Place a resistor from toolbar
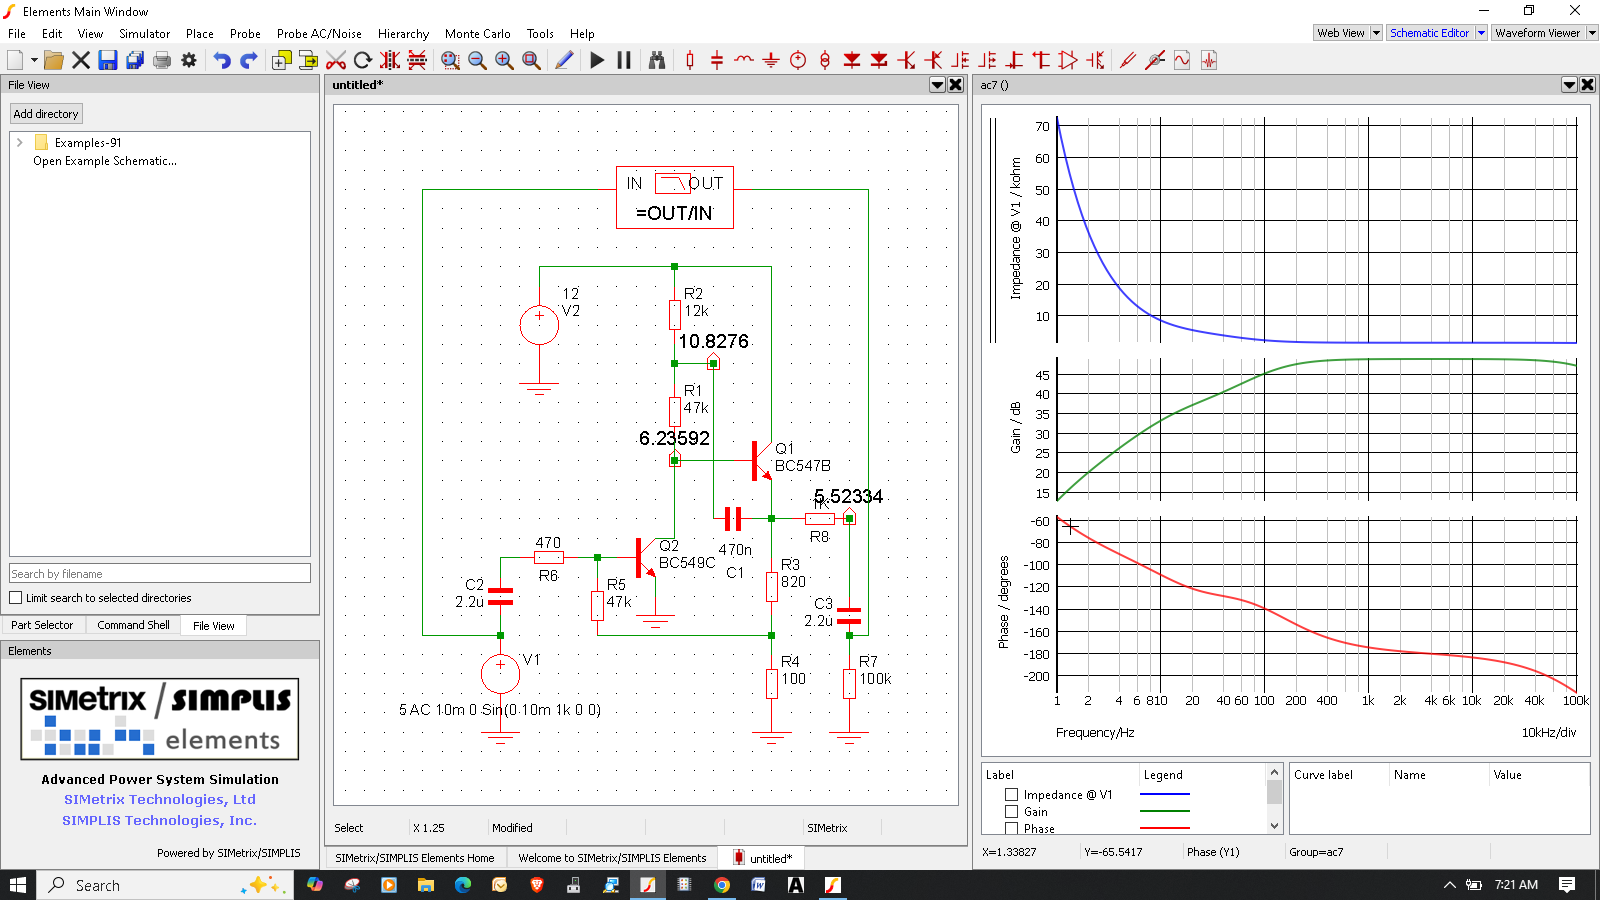1600x900 pixels. pyautogui.click(x=690, y=60)
